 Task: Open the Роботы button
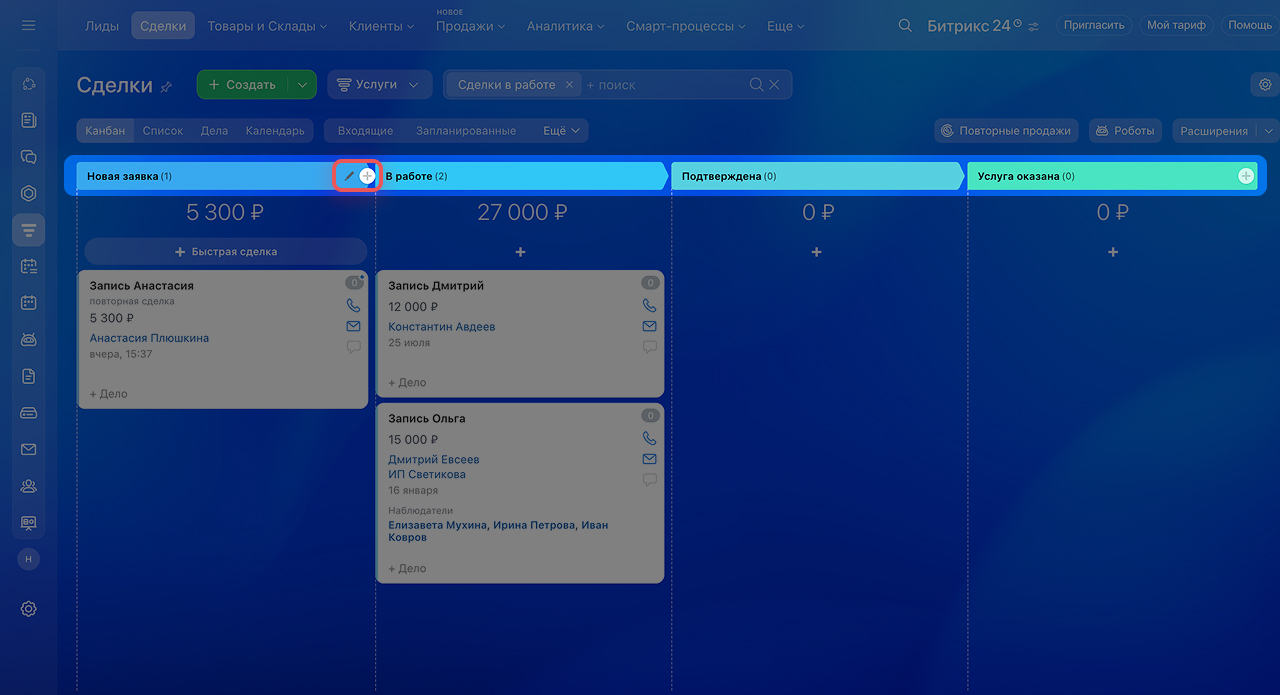[1124, 131]
